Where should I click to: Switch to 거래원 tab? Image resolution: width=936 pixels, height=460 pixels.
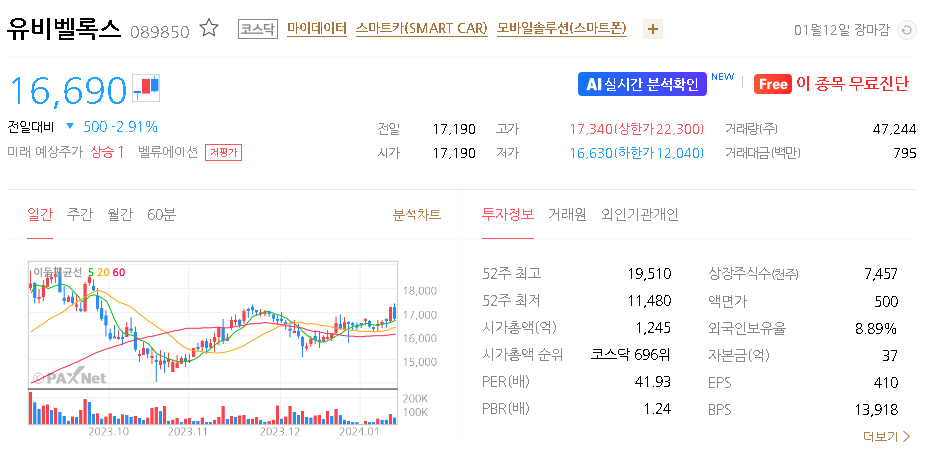tap(567, 215)
